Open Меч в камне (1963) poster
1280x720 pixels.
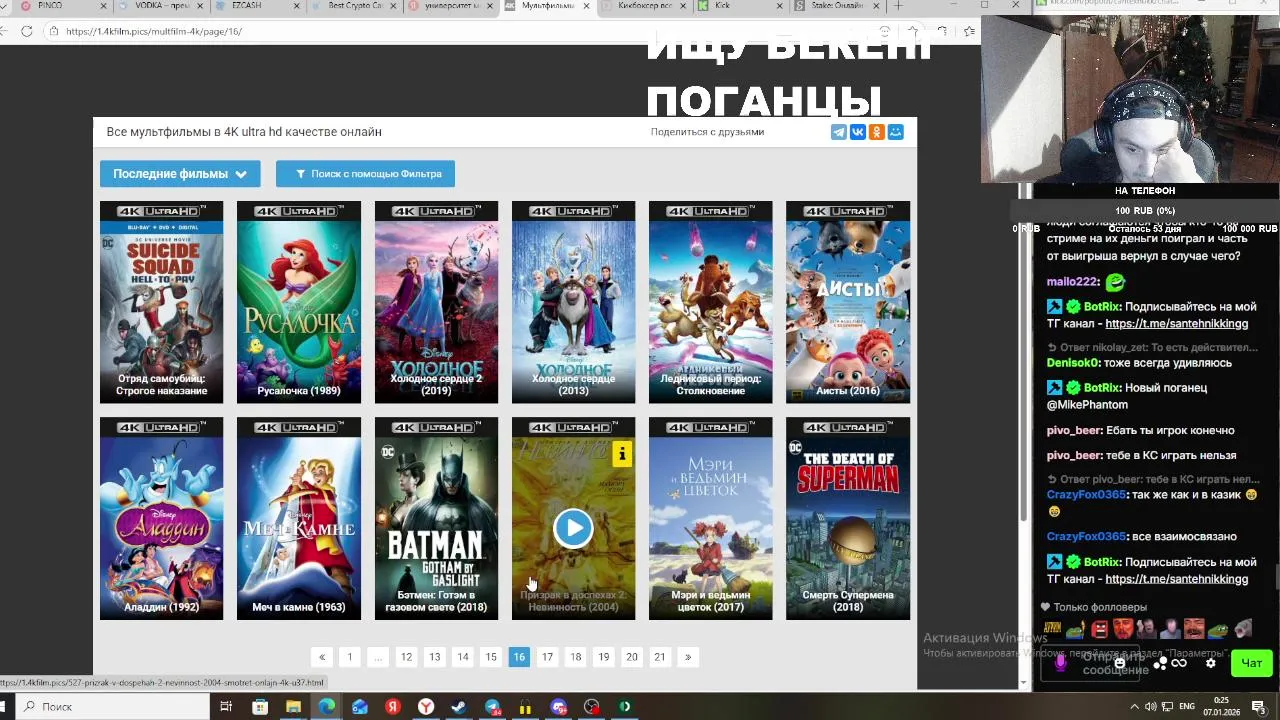point(299,518)
